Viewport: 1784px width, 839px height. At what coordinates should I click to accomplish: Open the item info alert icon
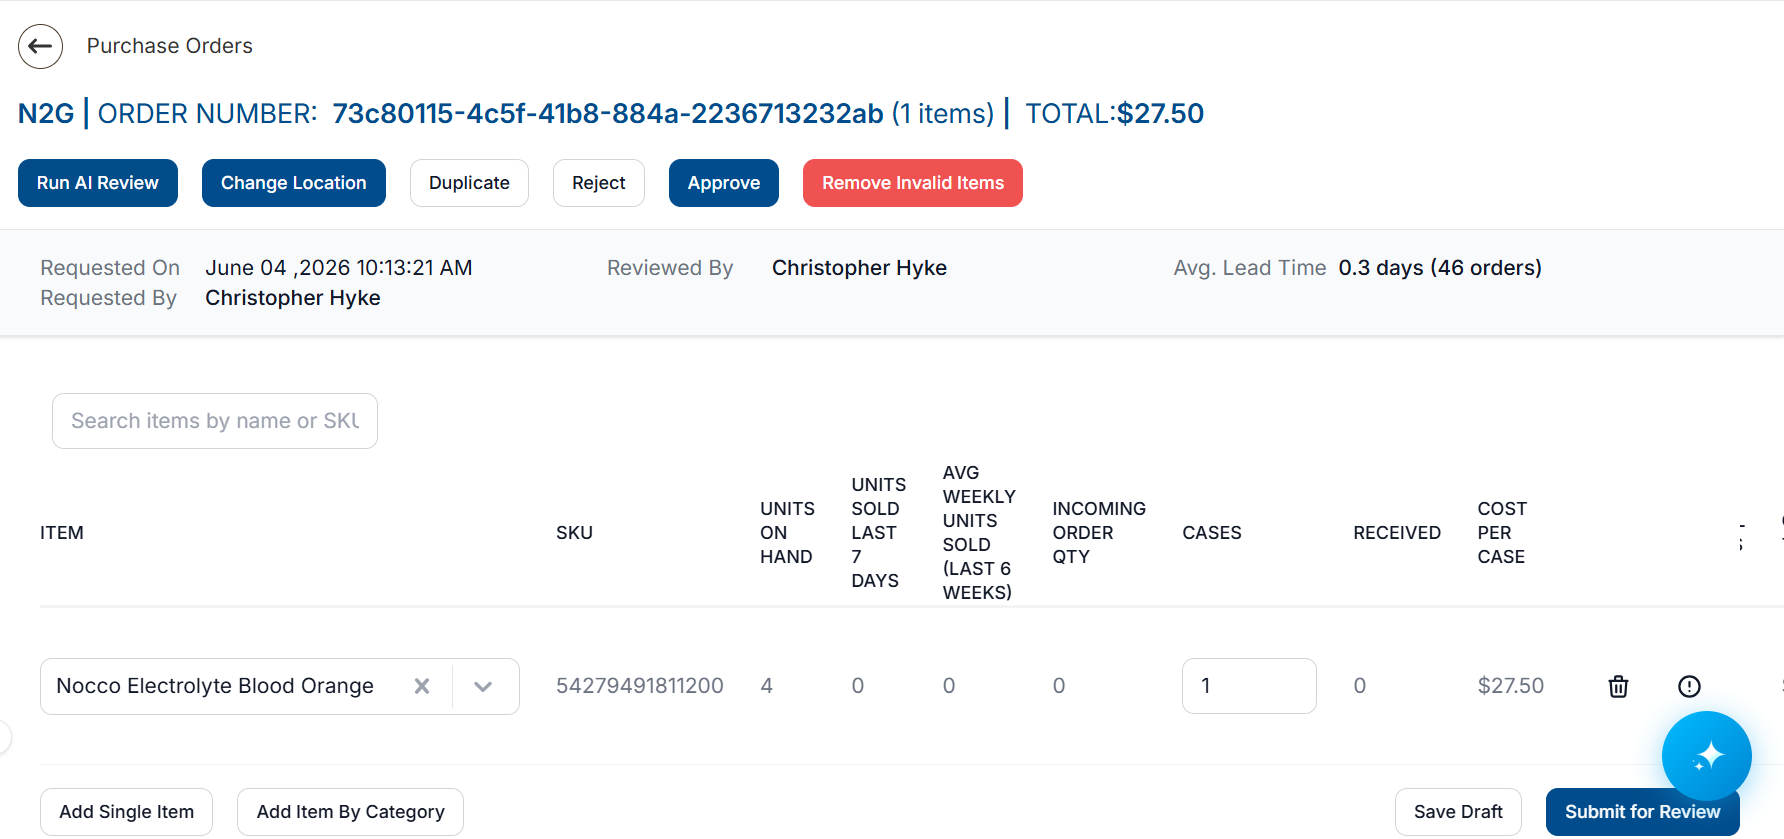pos(1689,686)
